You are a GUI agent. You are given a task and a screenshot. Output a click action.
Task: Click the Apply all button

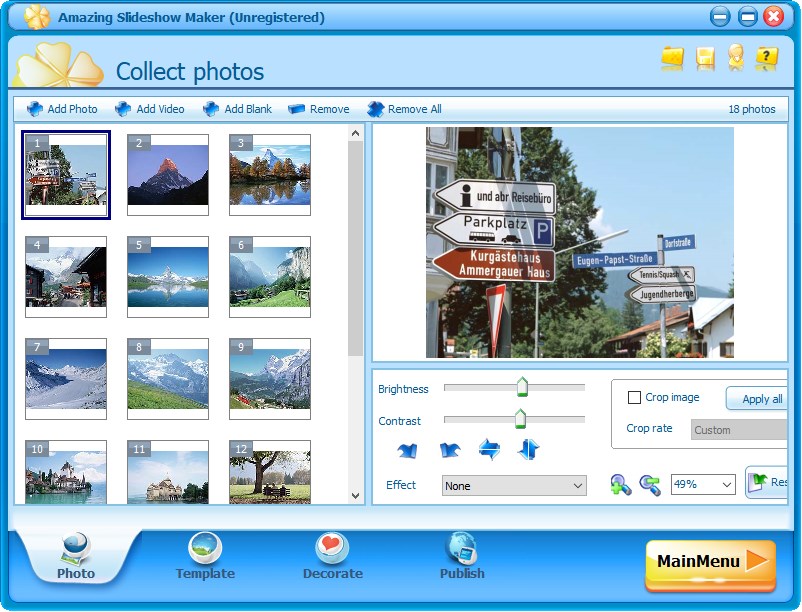pyautogui.click(x=757, y=399)
